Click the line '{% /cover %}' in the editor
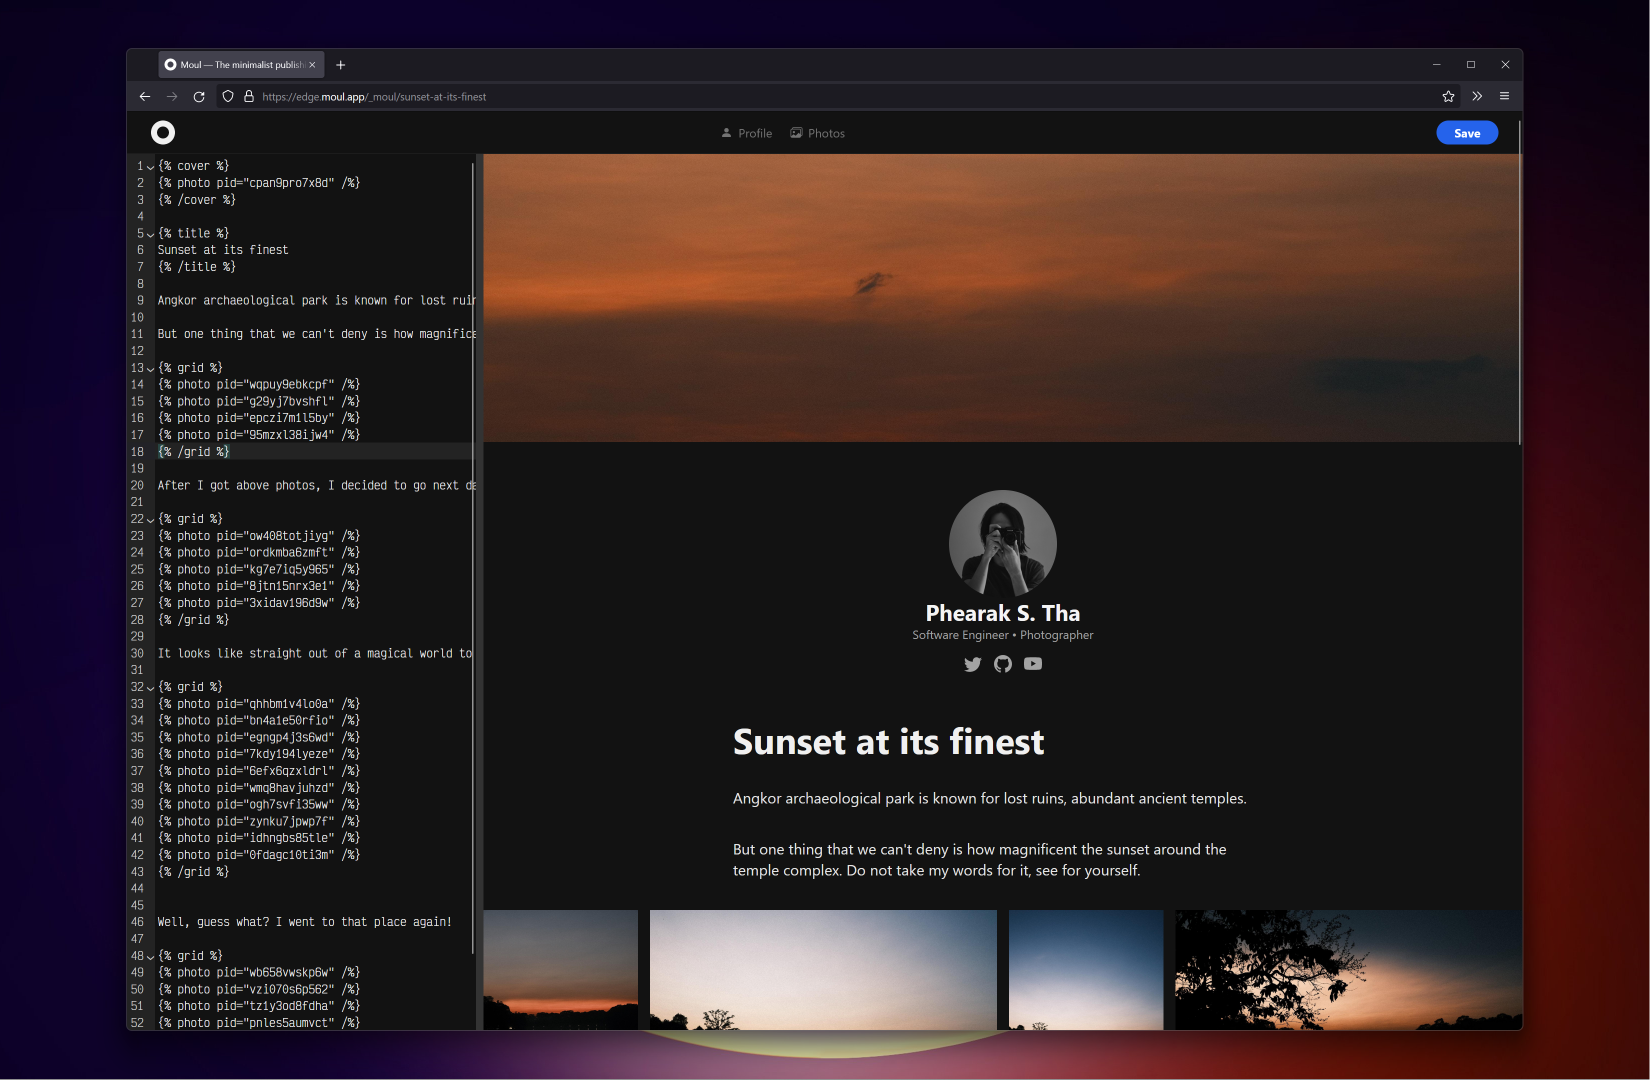The width and height of the screenshot is (1650, 1080). click(197, 200)
